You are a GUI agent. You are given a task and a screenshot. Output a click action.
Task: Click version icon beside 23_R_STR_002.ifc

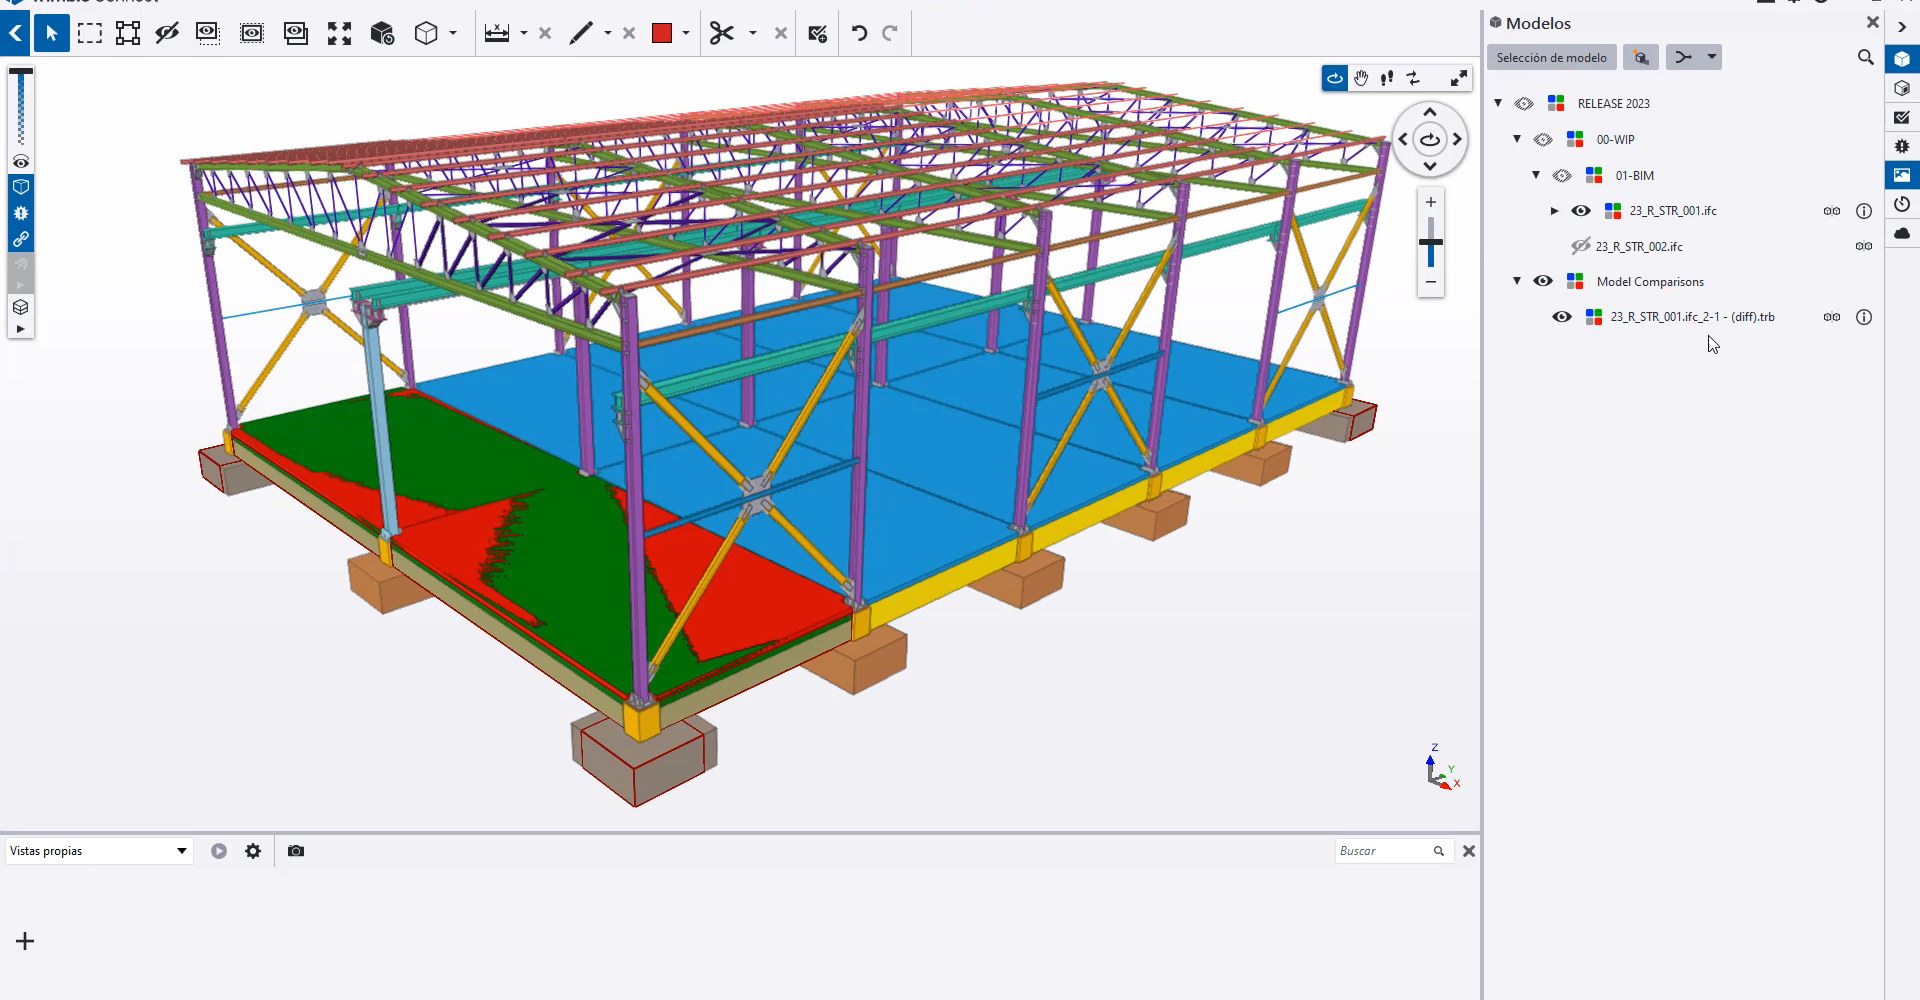coord(1864,246)
